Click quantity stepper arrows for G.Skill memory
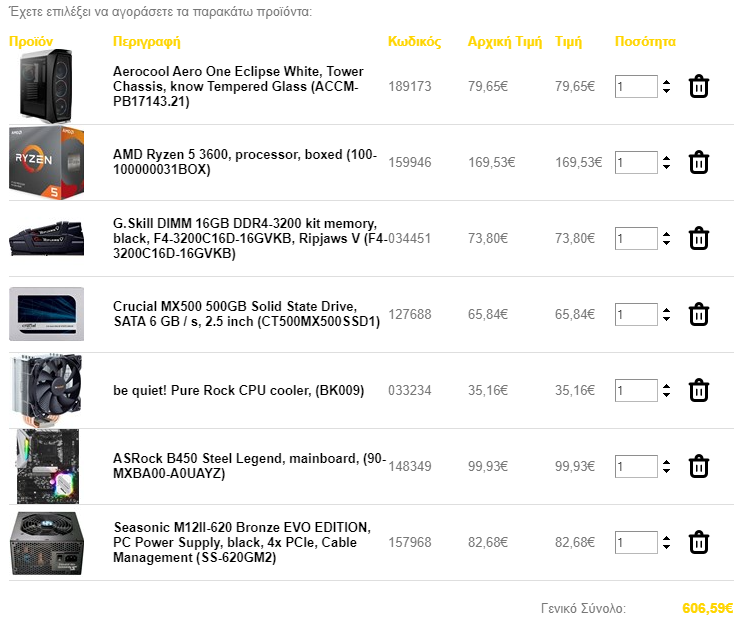 point(666,239)
